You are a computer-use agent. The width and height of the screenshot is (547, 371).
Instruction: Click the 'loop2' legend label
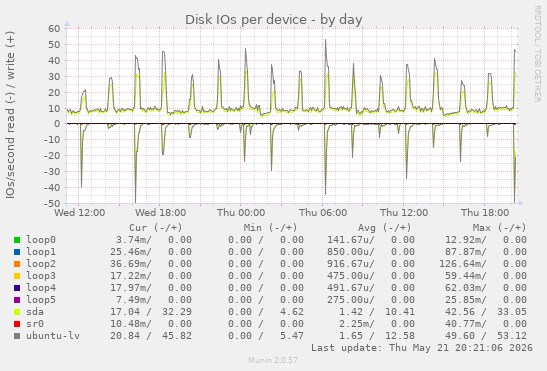pyautogui.click(x=41, y=264)
